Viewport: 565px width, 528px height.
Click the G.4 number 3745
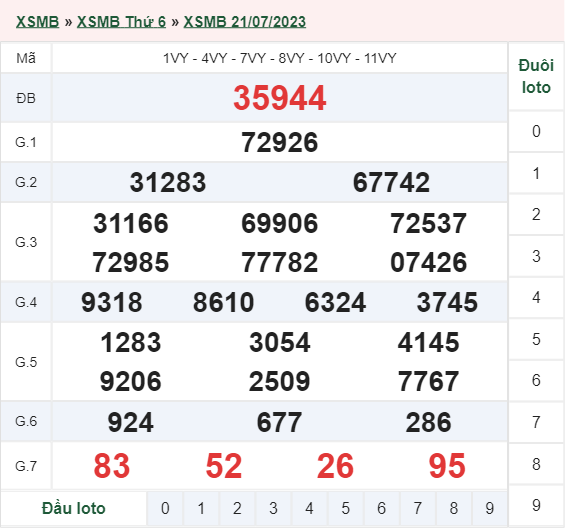click(x=447, y=302)
